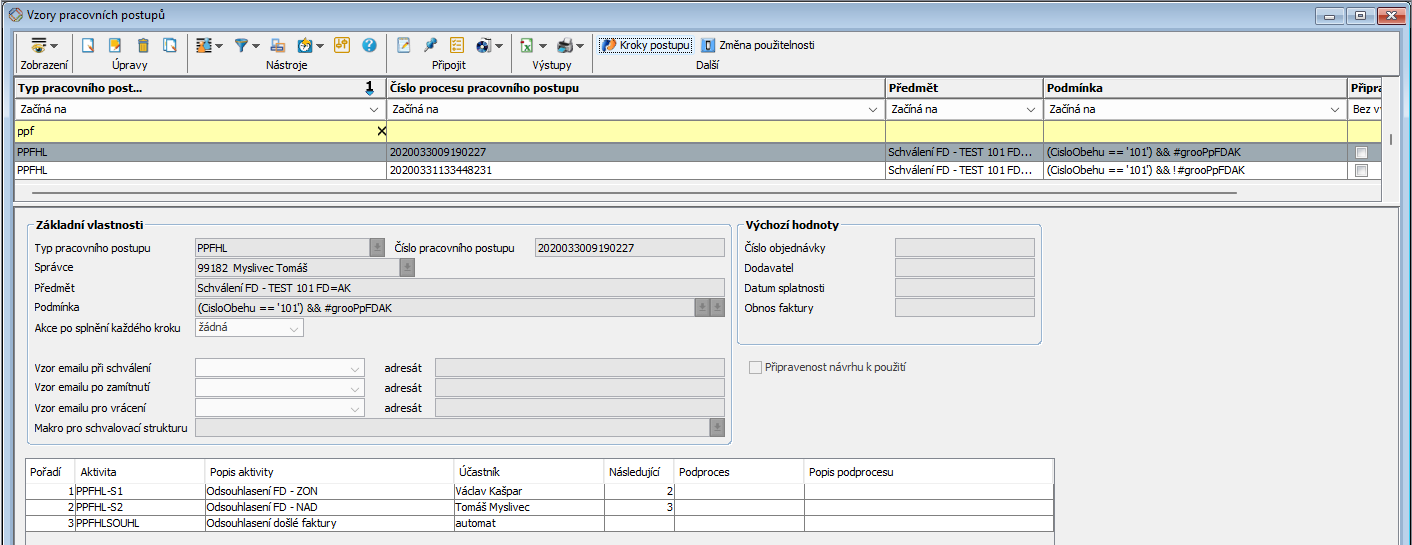Click the new record icon in Úpravy
Screen dimensions: 1412x545
click(x=88, y=45)
